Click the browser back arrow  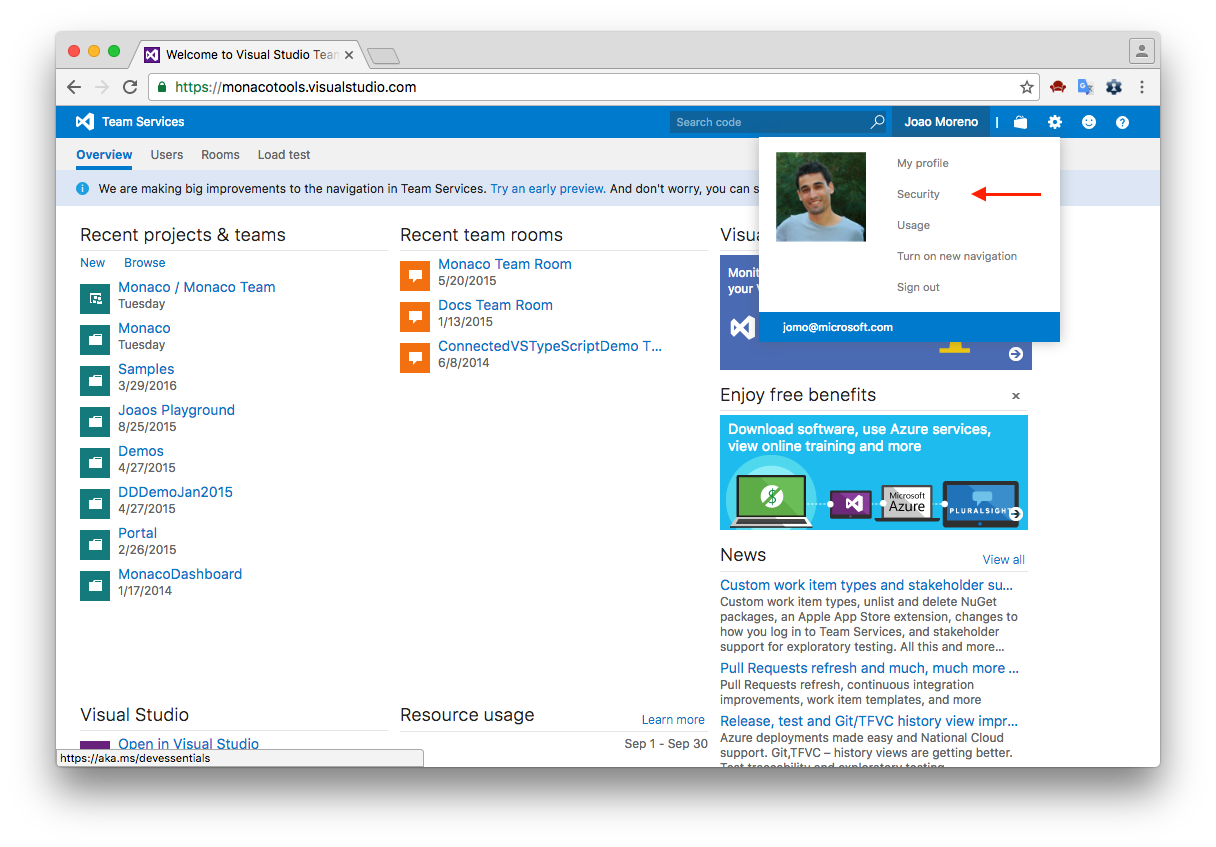(x=74, y=87)
